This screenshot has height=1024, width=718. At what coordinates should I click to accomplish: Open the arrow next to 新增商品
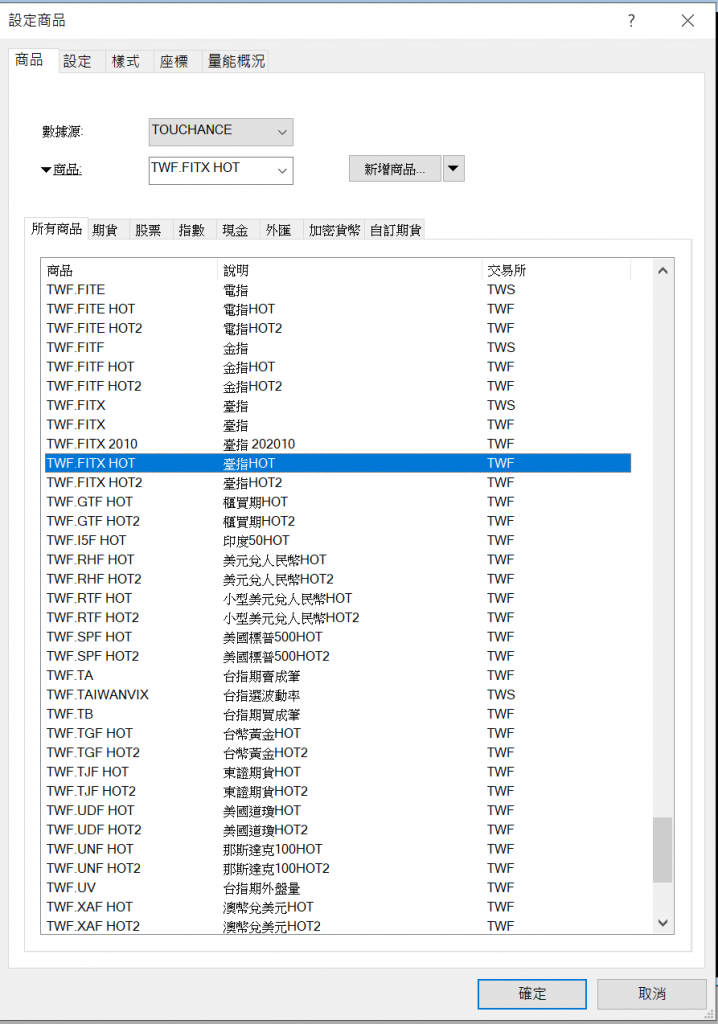tap(454, 169)
